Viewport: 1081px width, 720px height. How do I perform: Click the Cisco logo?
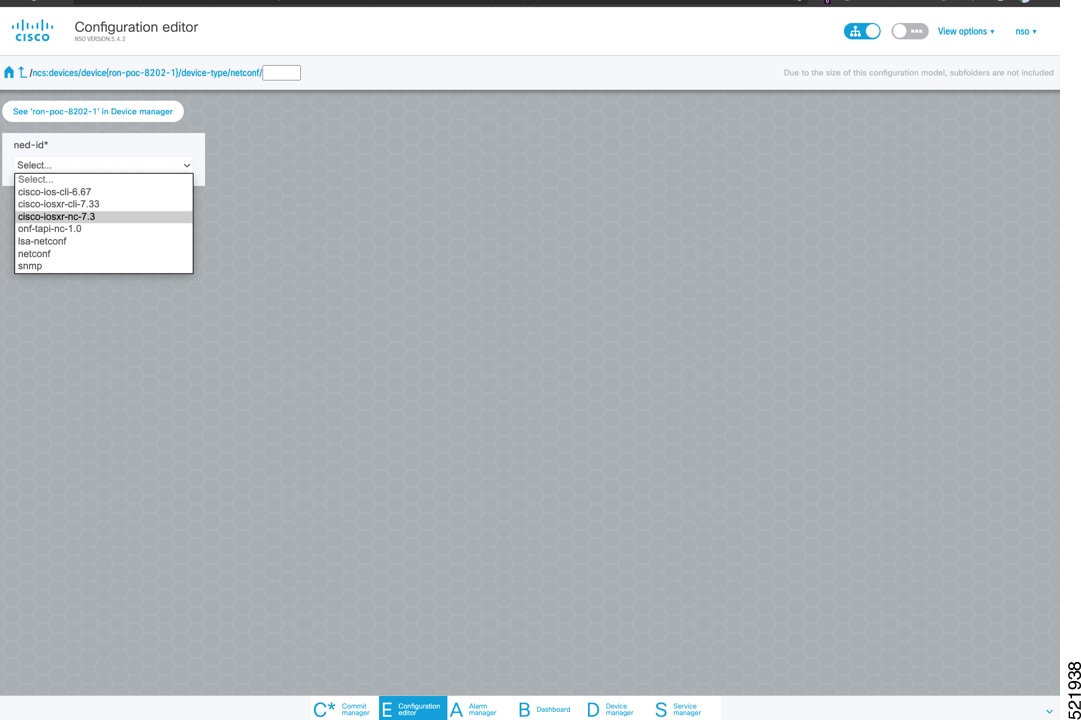coord(32,30)
